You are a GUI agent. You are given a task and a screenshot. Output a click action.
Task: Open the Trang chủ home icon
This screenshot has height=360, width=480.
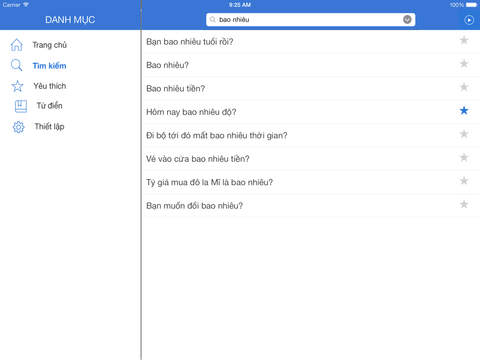[x=17, y=45]
